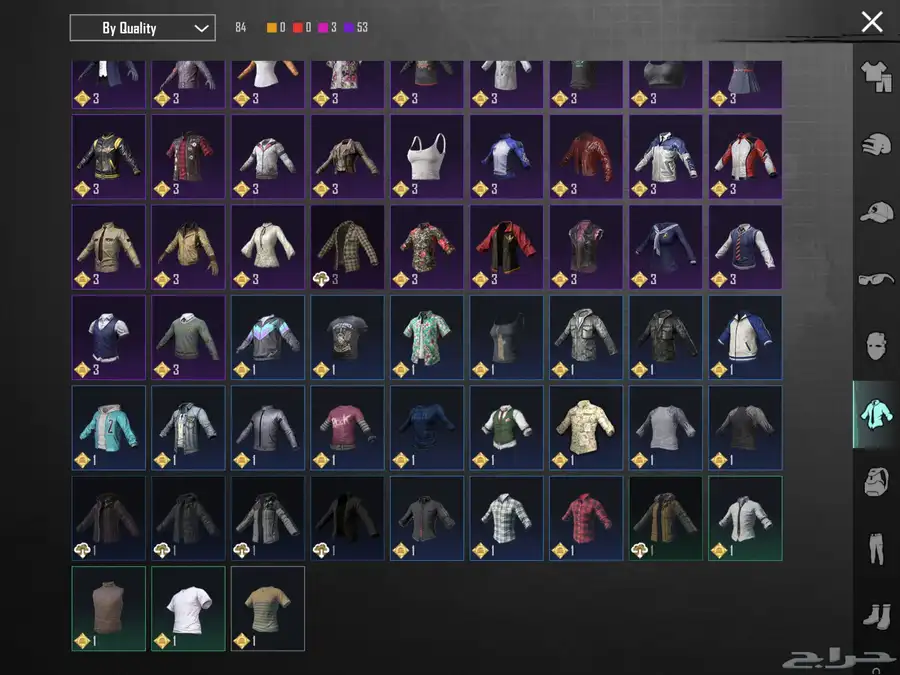
Task: Choose the open olive plaid jacket
Action: [x=347, y=247]
